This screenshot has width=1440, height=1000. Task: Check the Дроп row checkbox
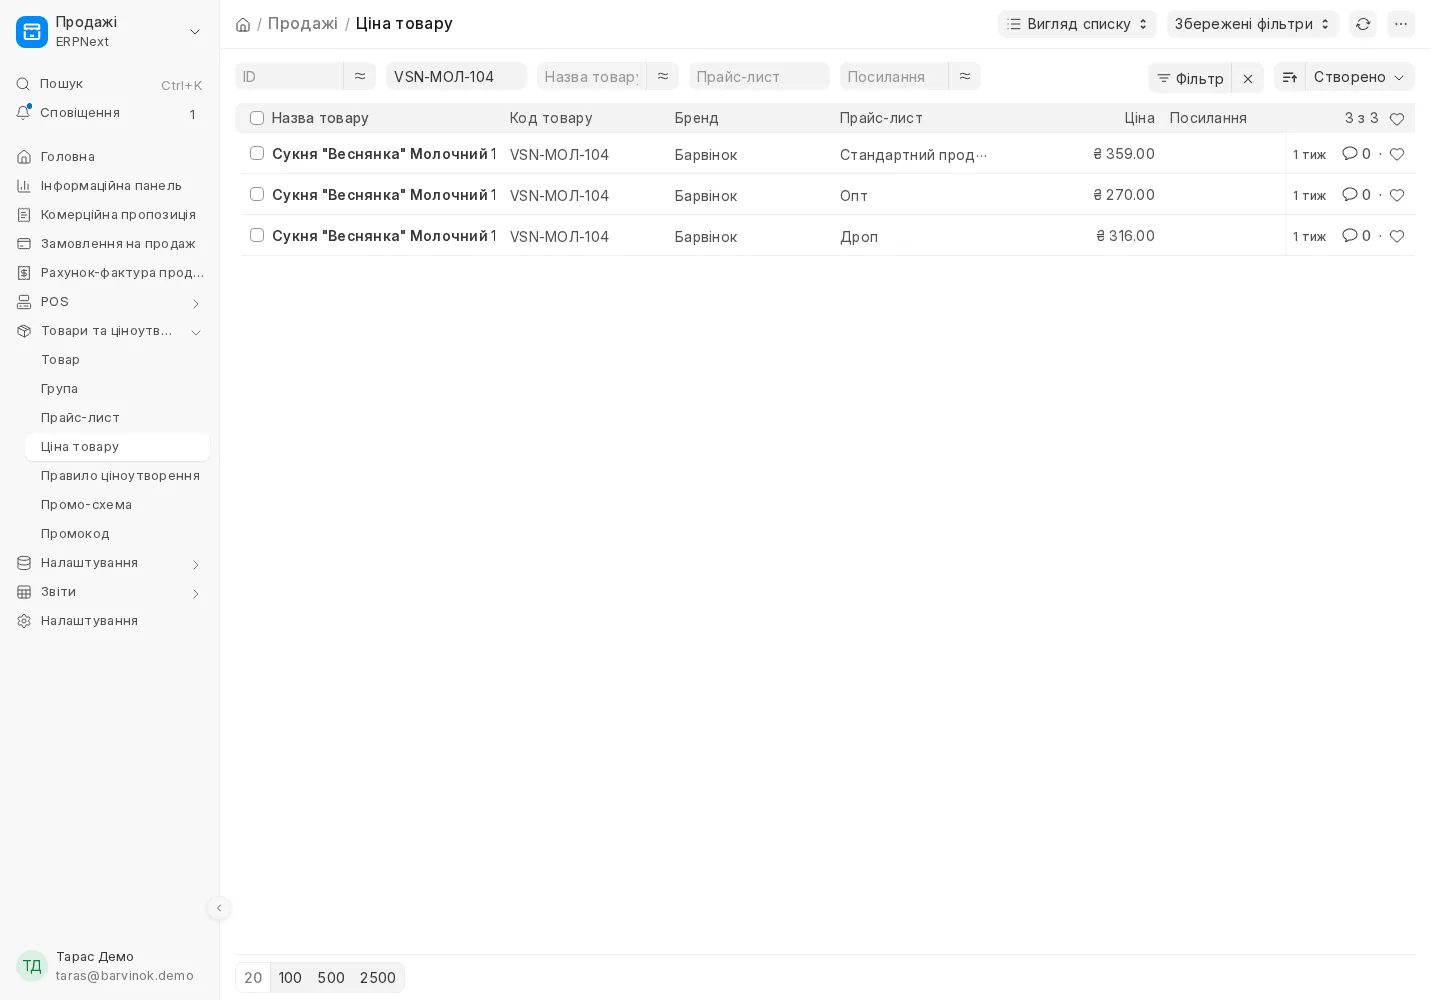[257, 235]
